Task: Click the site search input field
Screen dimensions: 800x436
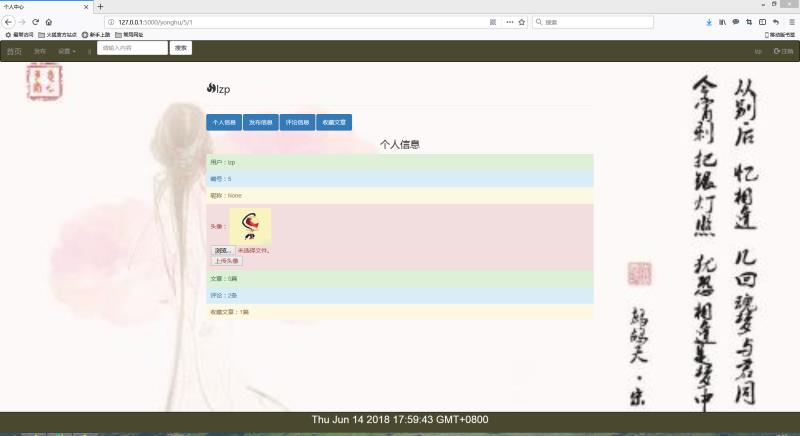Action: pyautogui.click(x=133, y=48)
